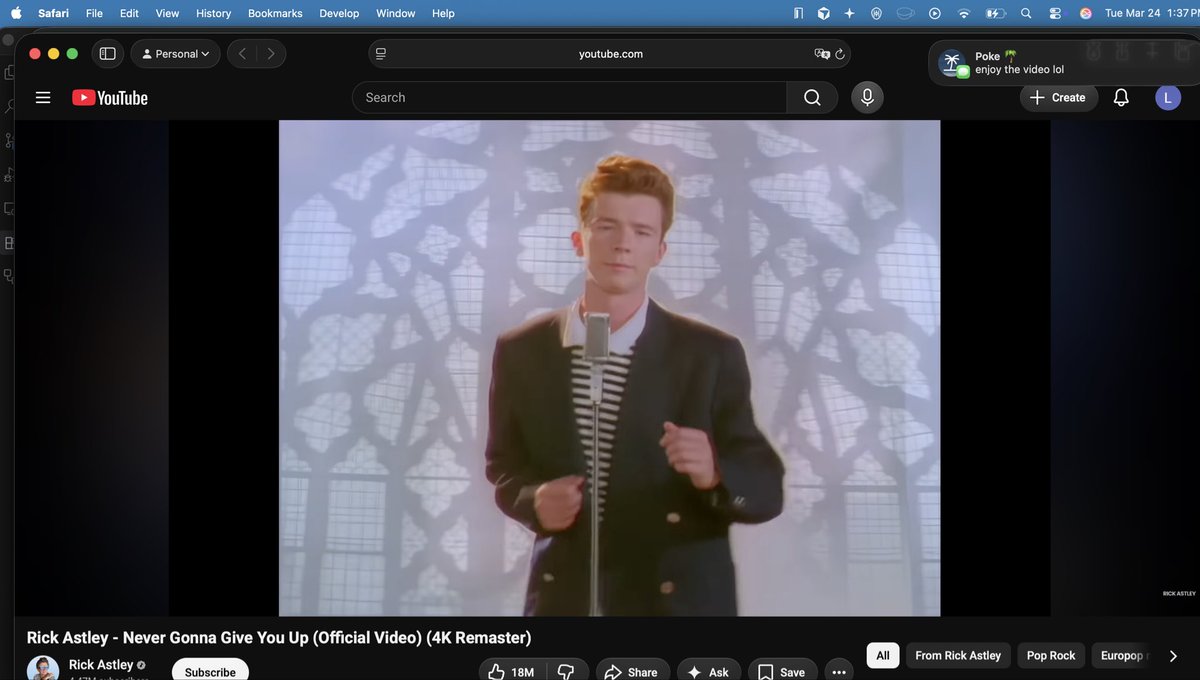This screenshot has width=1200, height=680.
Task: Click the YouTube search input field
Action: pos(569,98)
